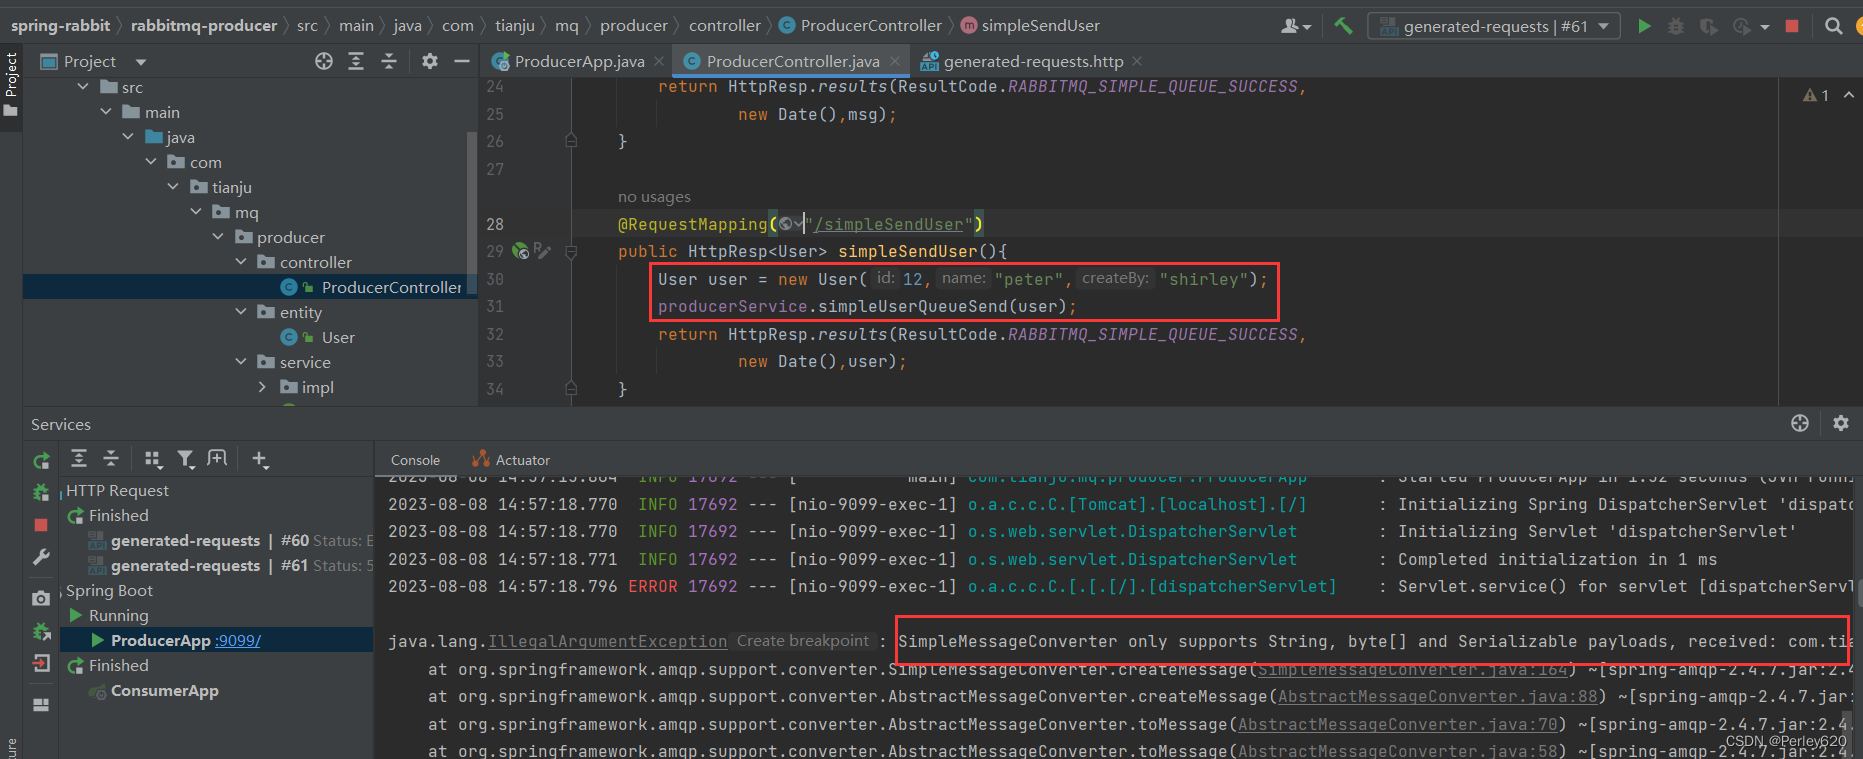Click the Exit icon in Services sidebar
Image resolution: width=1863 pixels, height=759 pixels.
tap(41, 663)
